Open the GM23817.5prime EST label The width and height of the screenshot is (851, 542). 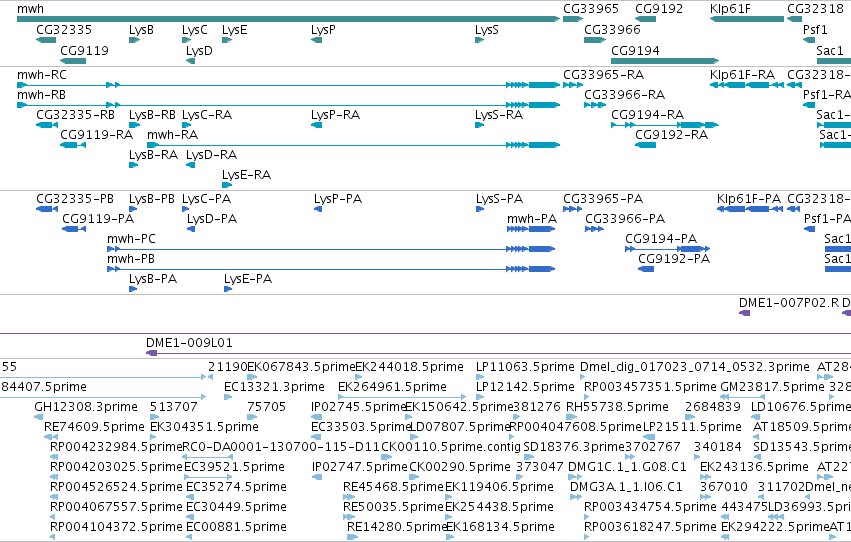(x=772, y=387)
